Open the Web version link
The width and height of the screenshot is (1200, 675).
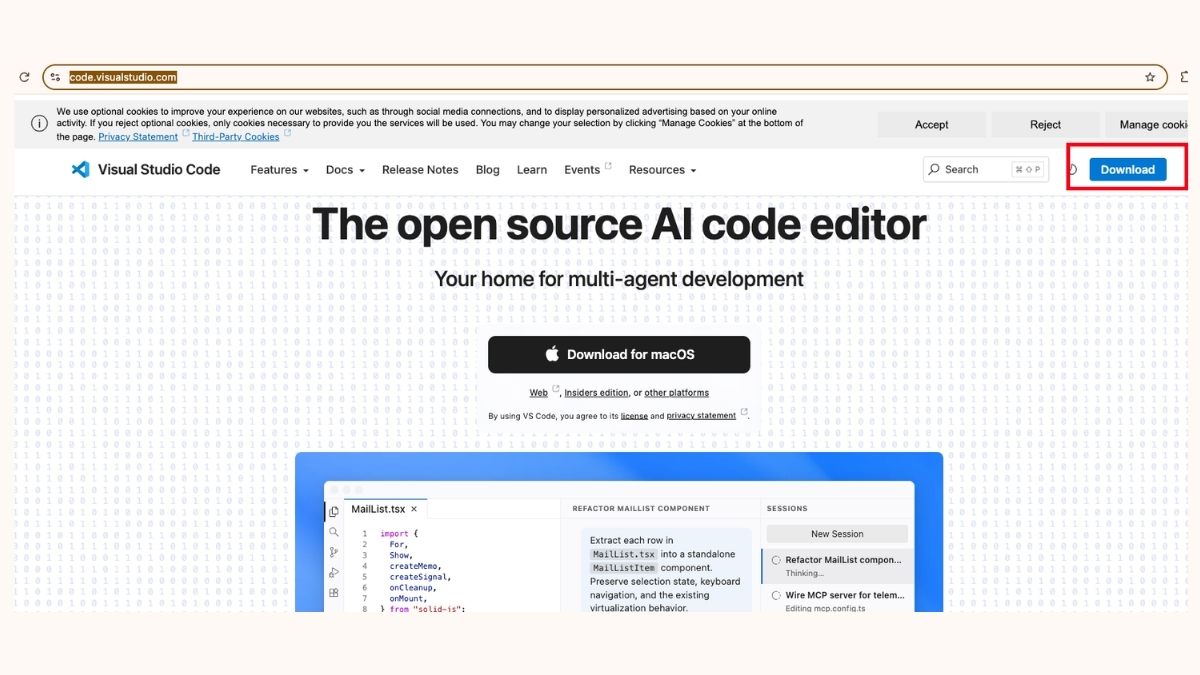click(538, 393)
